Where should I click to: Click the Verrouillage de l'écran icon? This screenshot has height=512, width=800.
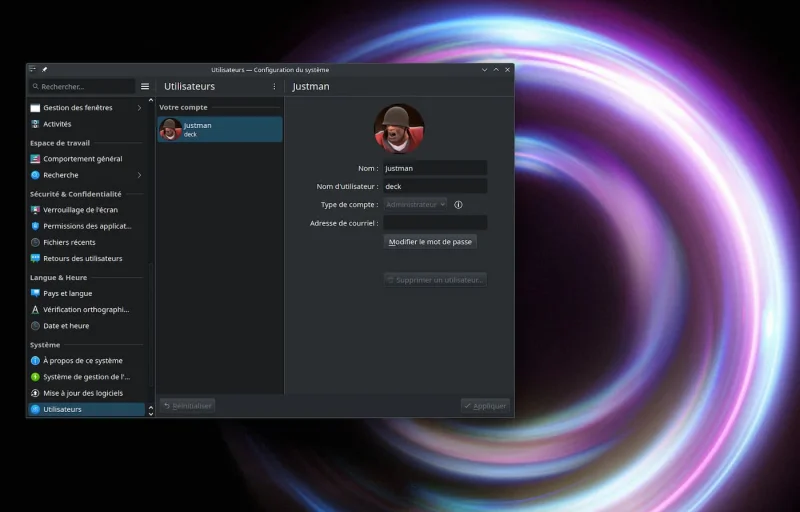point(35,210)
